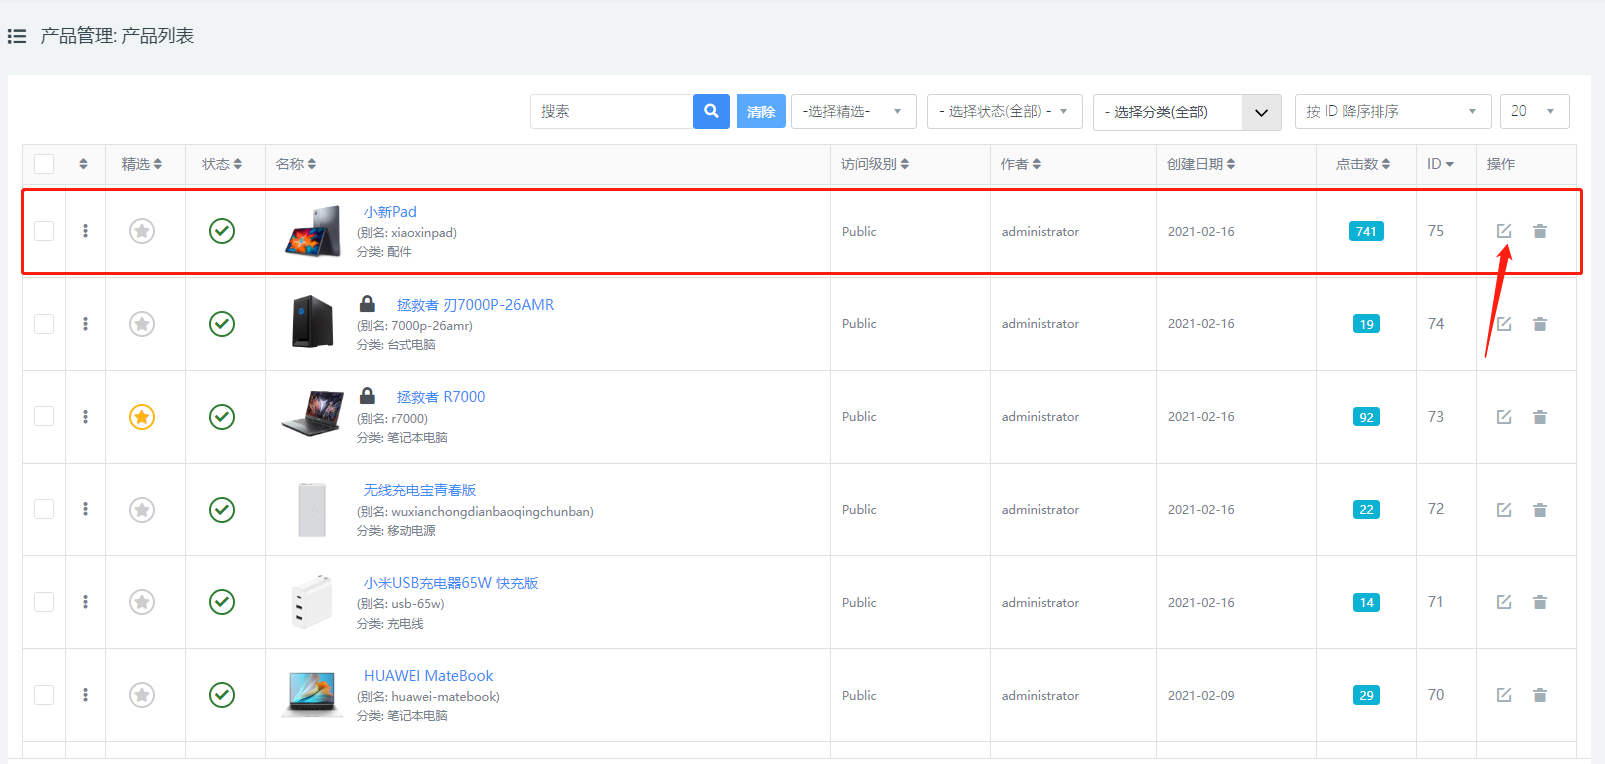
Task: Select the 小新Pad row checkbox
Action: click(x=44, y=231)
